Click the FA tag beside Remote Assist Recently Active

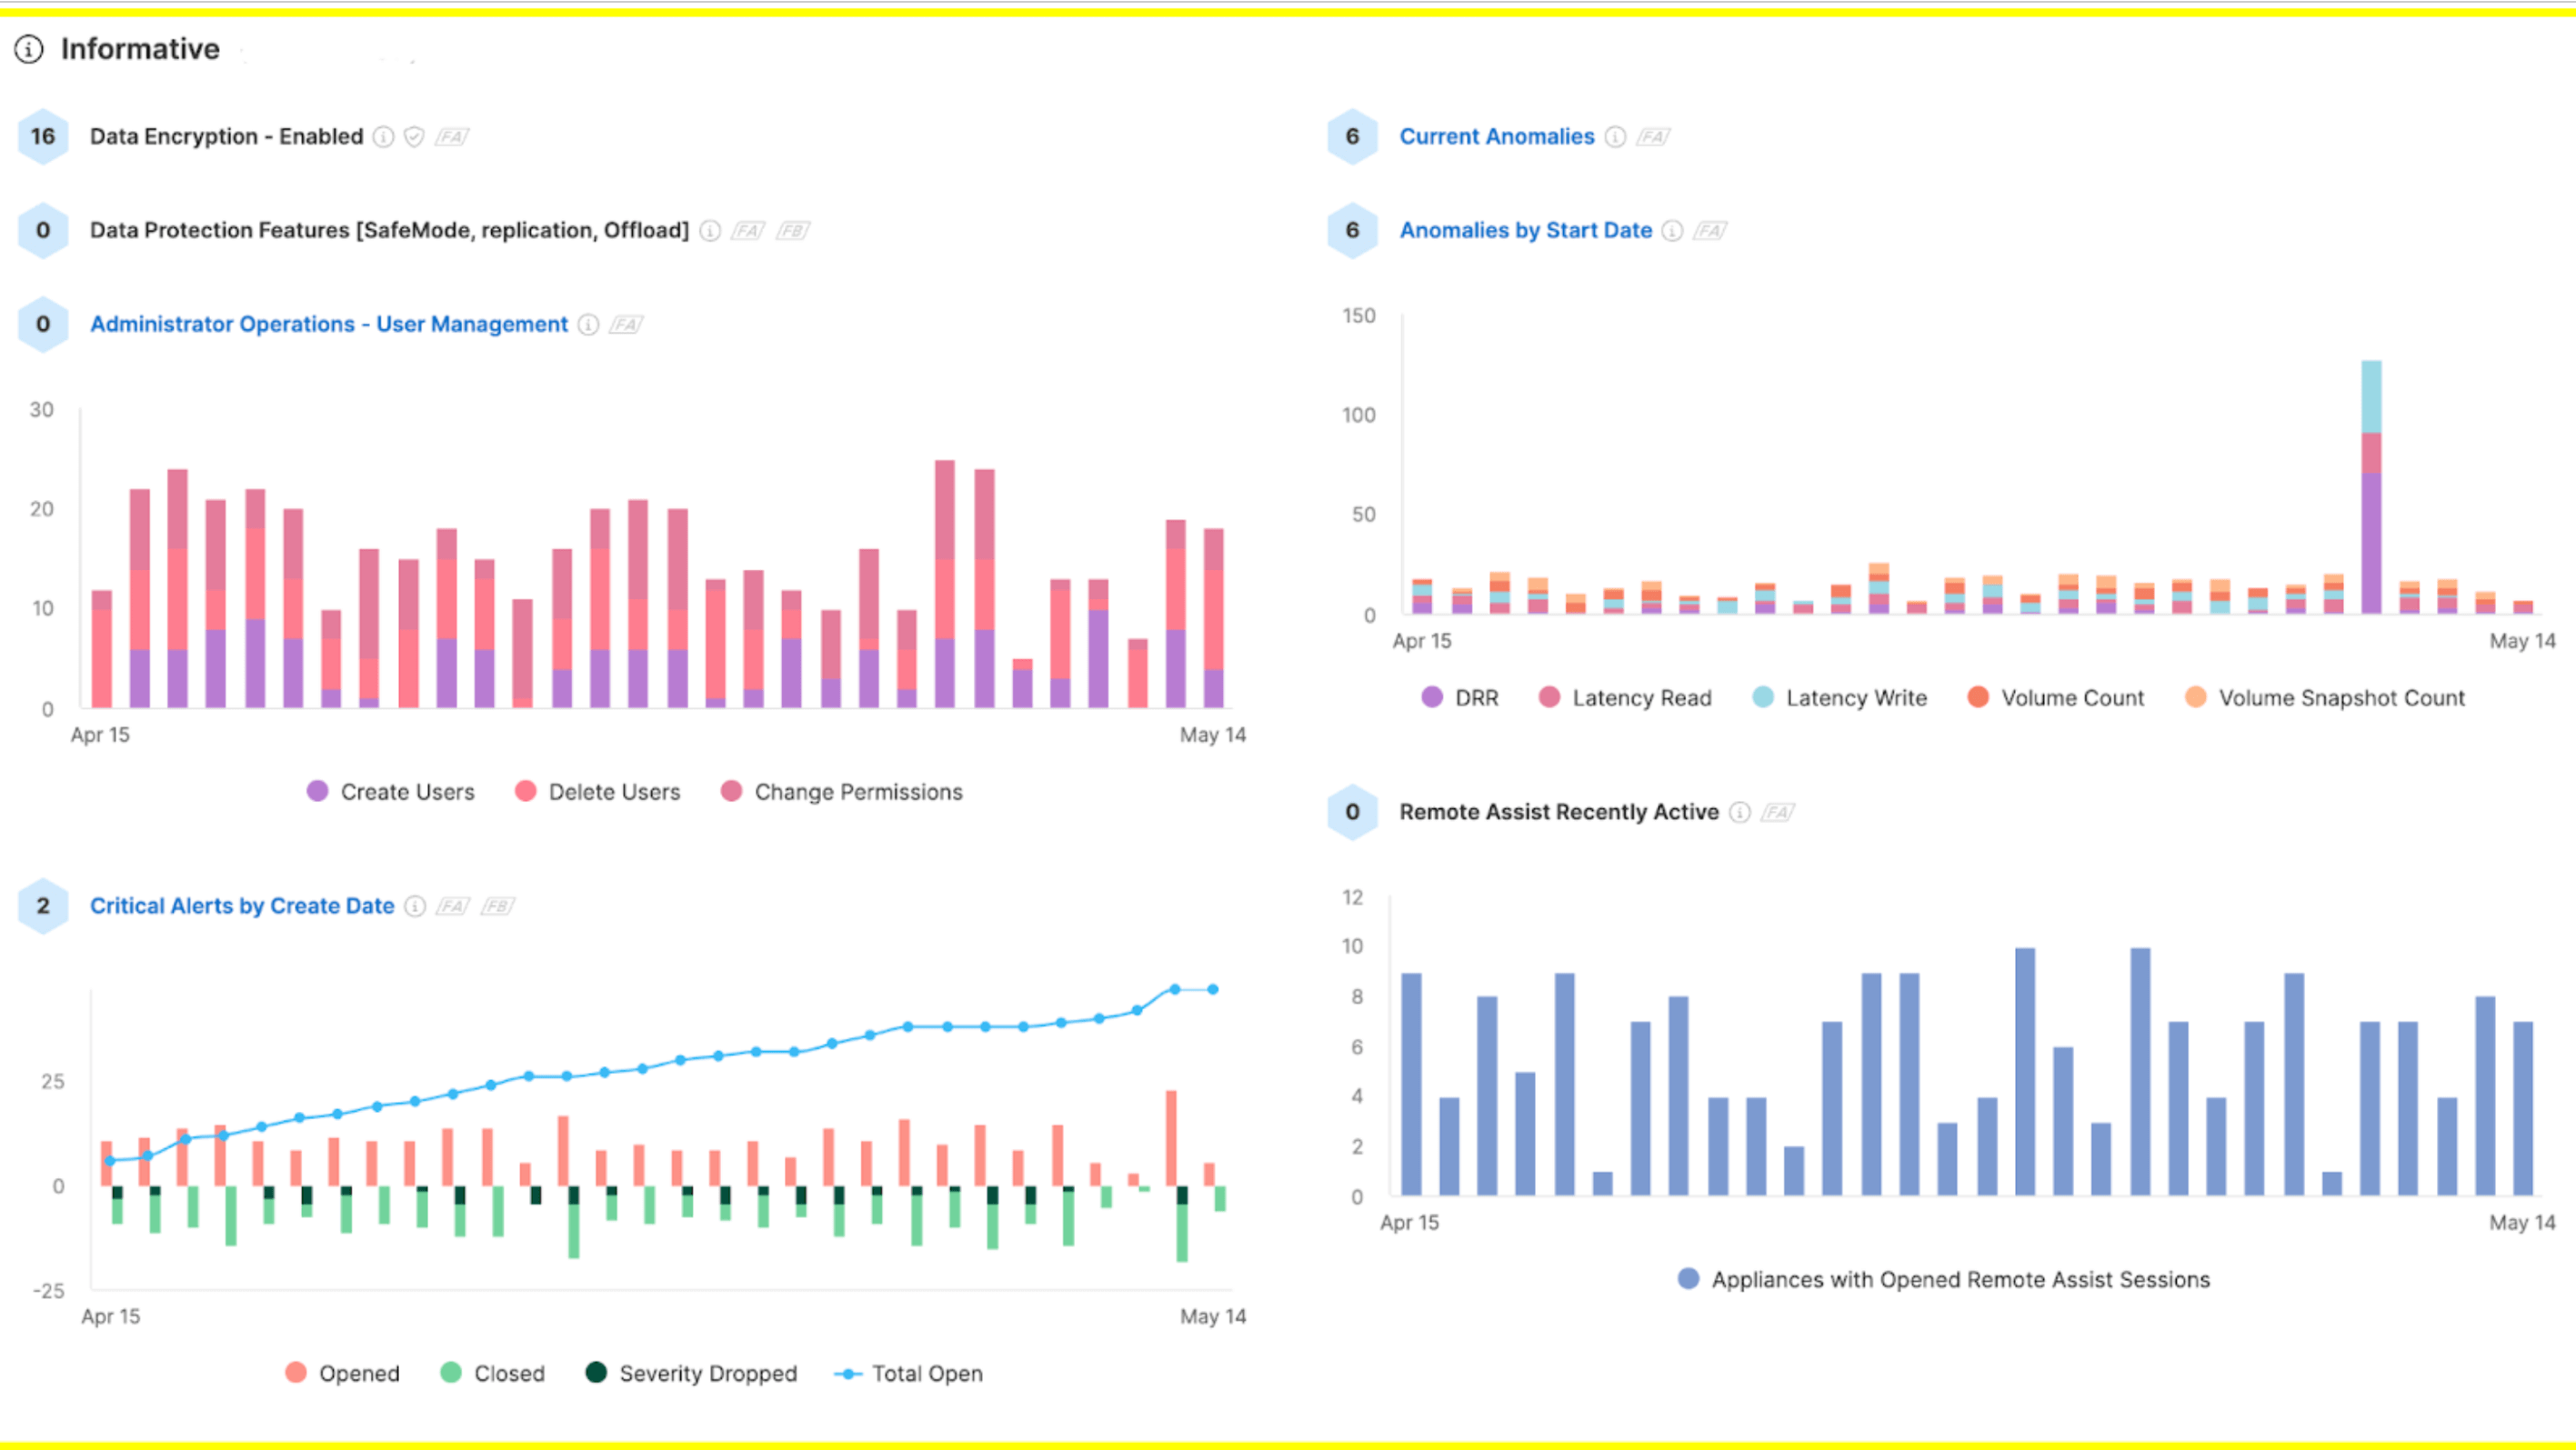point(1777,812)
